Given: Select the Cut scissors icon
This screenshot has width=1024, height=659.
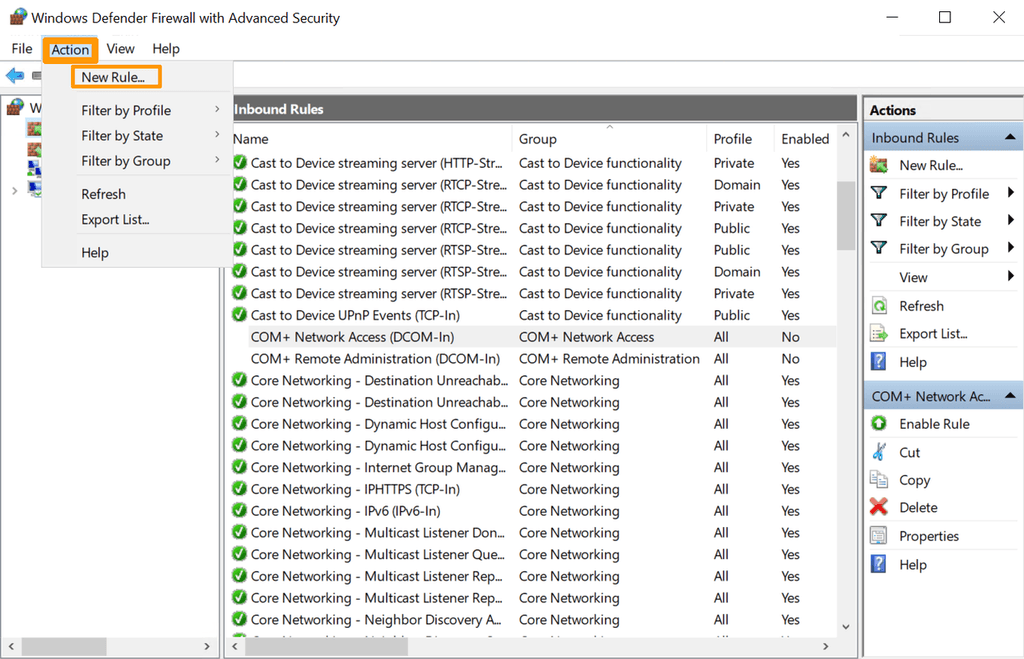Looking at the screenshot, I should pyautogui.click(x=878, y=451).
